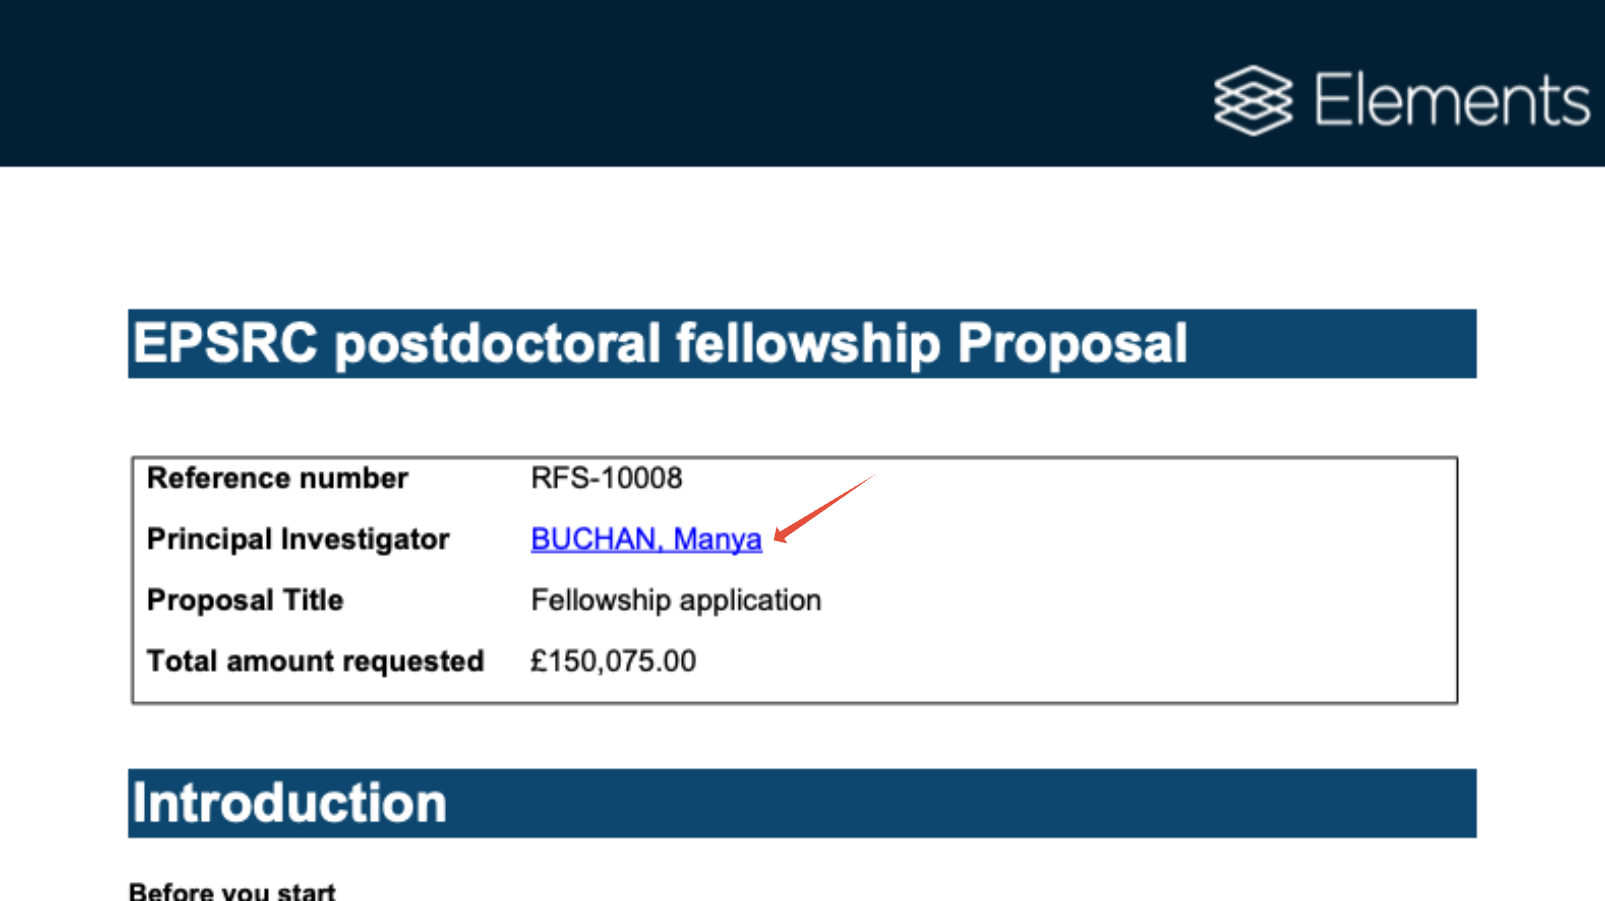This screenshot has height=901, width=1605.
Task: Select the EPSRC postdoctoral fellowship Proposal heading
Action: [660, 344]
